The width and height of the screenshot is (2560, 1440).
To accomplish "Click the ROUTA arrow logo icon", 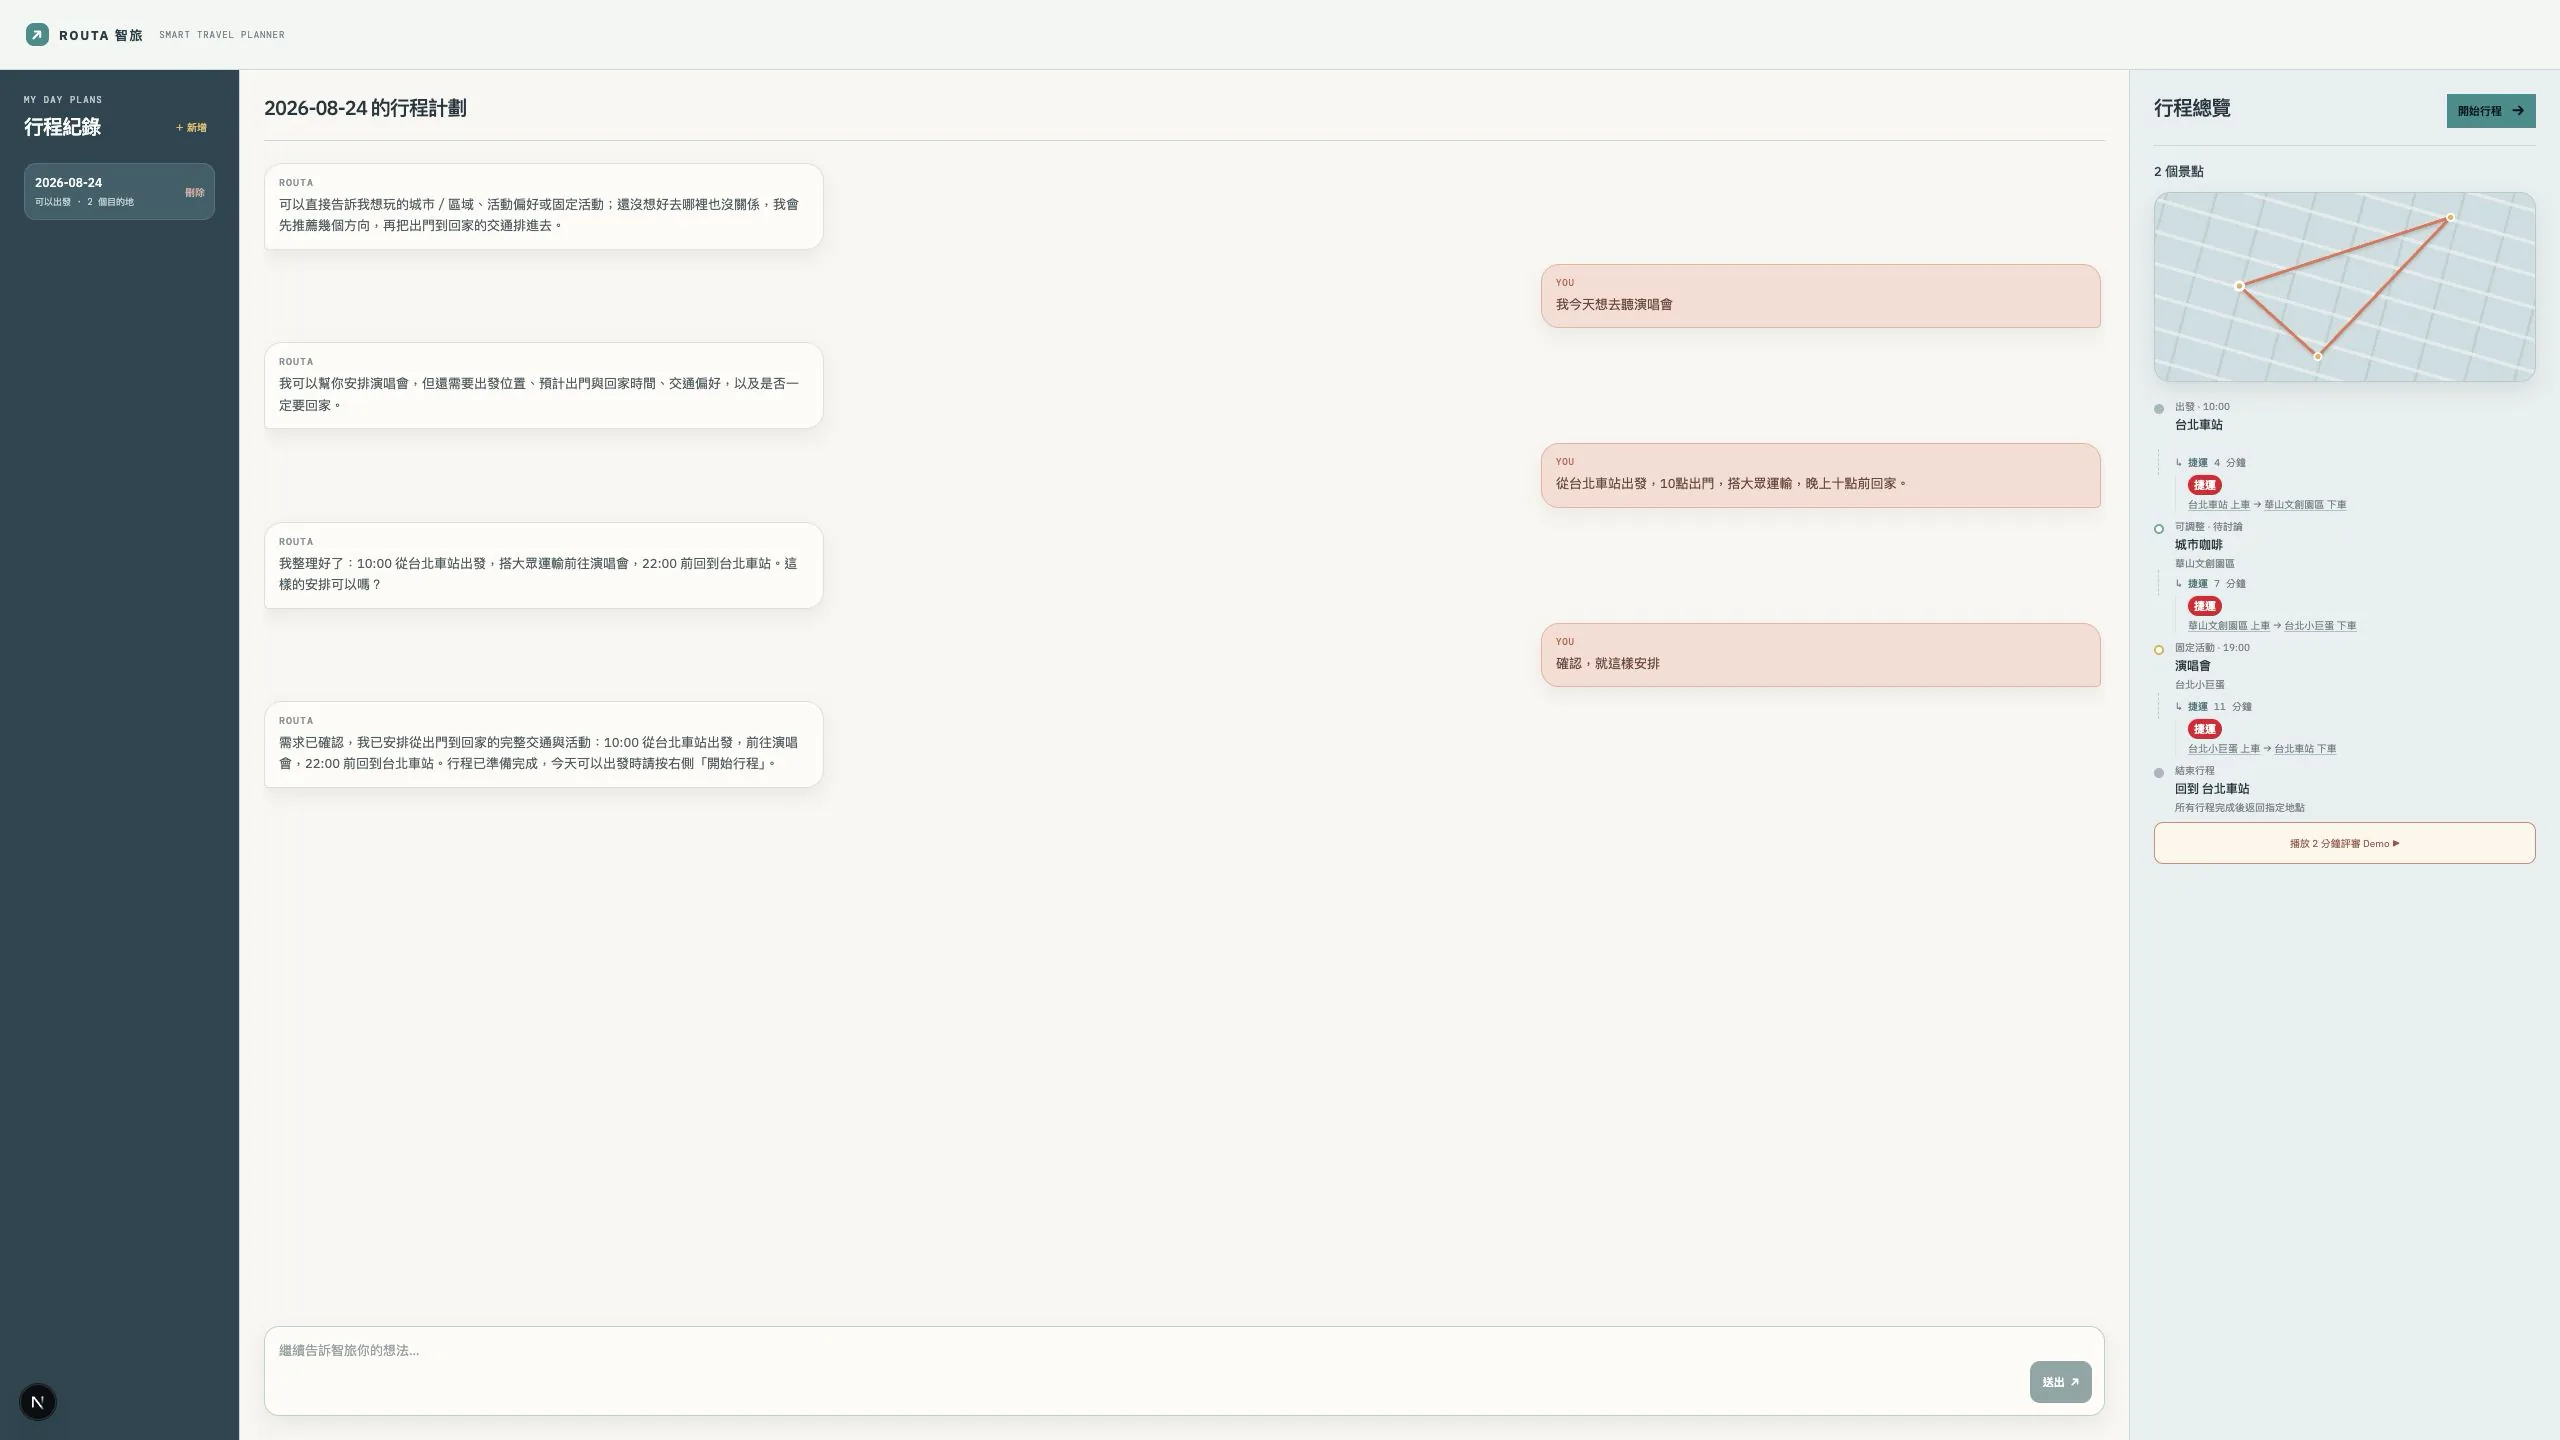I will pos(37,35).
